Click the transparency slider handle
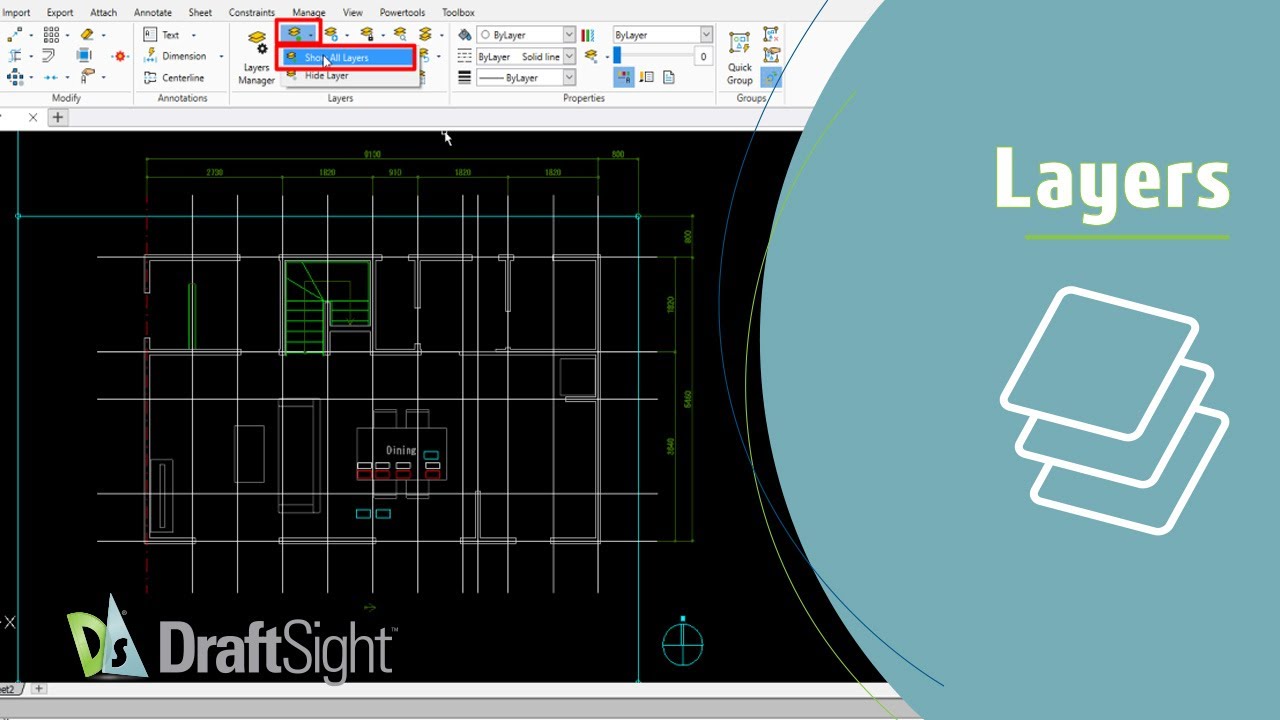The height and width of the screenshot is (720, 1280). point(617,57)
